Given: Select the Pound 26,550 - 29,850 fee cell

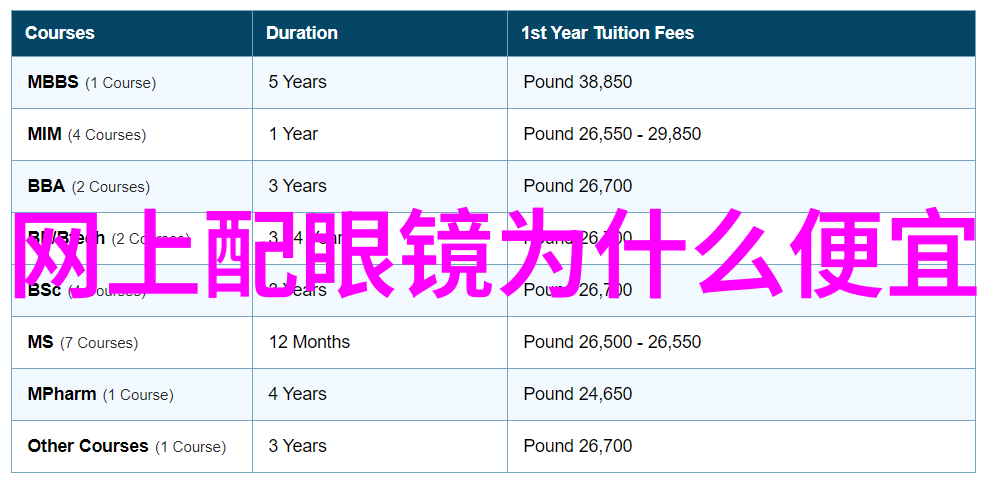Looking at the screenshot, I should [x=741, y=134].
